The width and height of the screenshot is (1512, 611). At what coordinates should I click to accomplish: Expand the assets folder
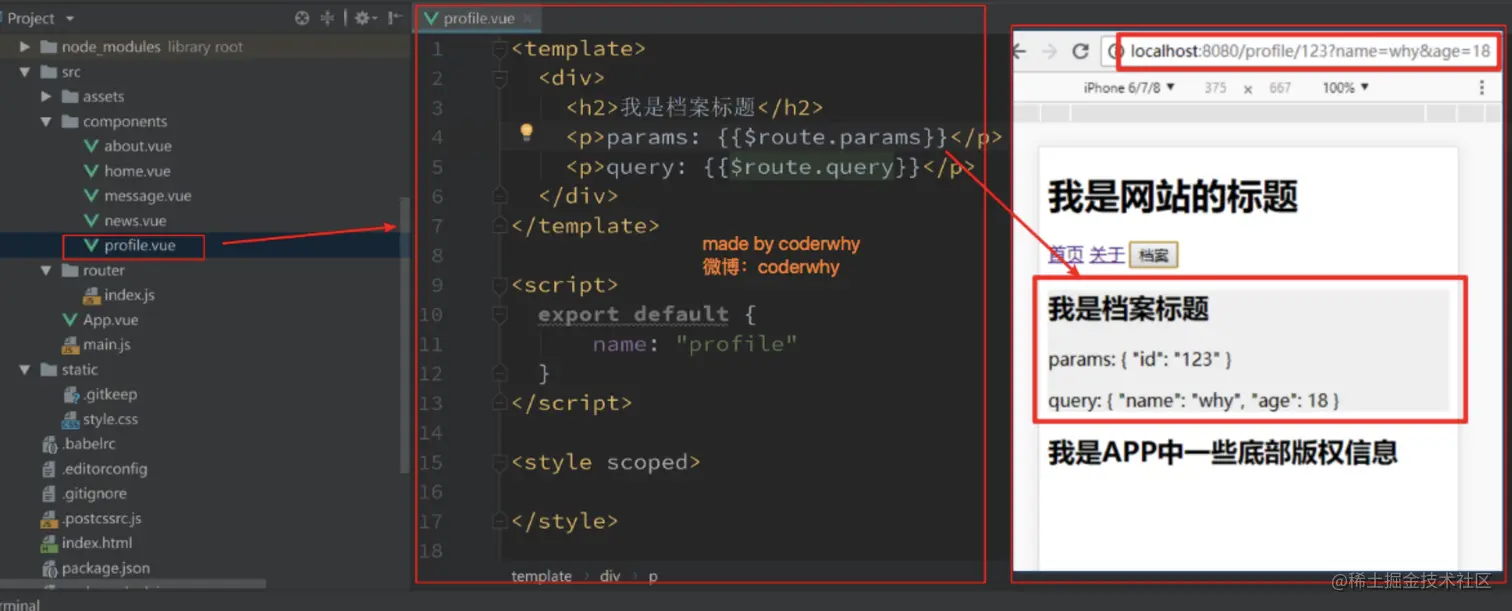tap(46, 97)
